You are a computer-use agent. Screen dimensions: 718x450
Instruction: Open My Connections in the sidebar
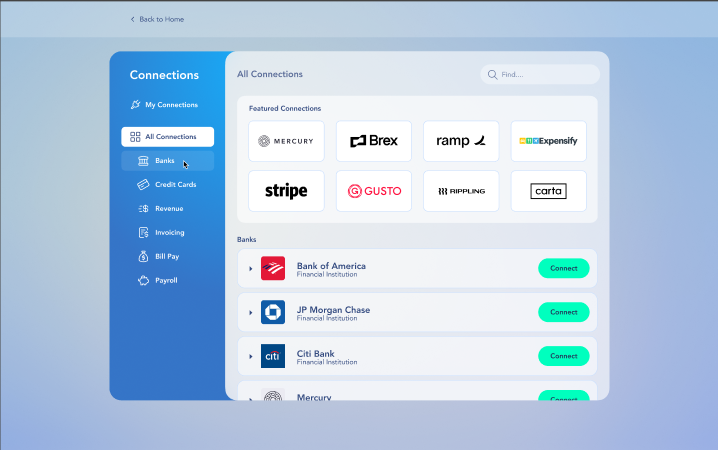[x=168, y=105]
